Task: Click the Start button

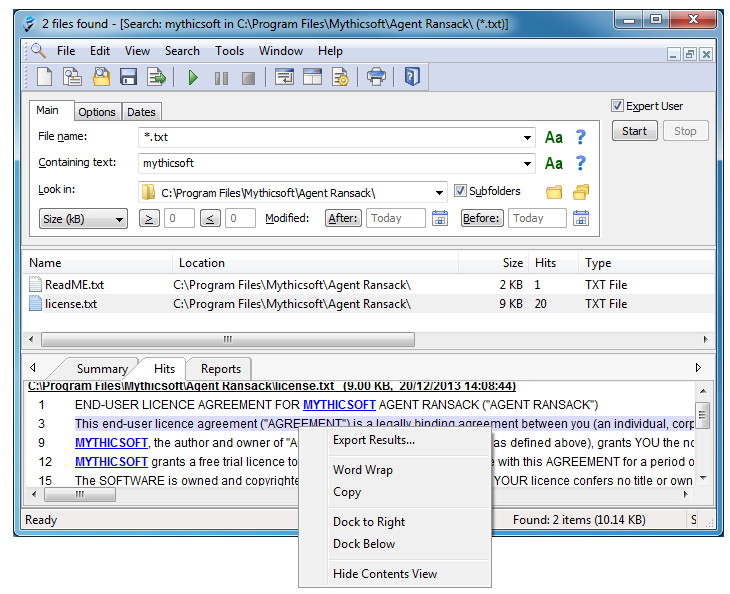Action: coord(635,131)
